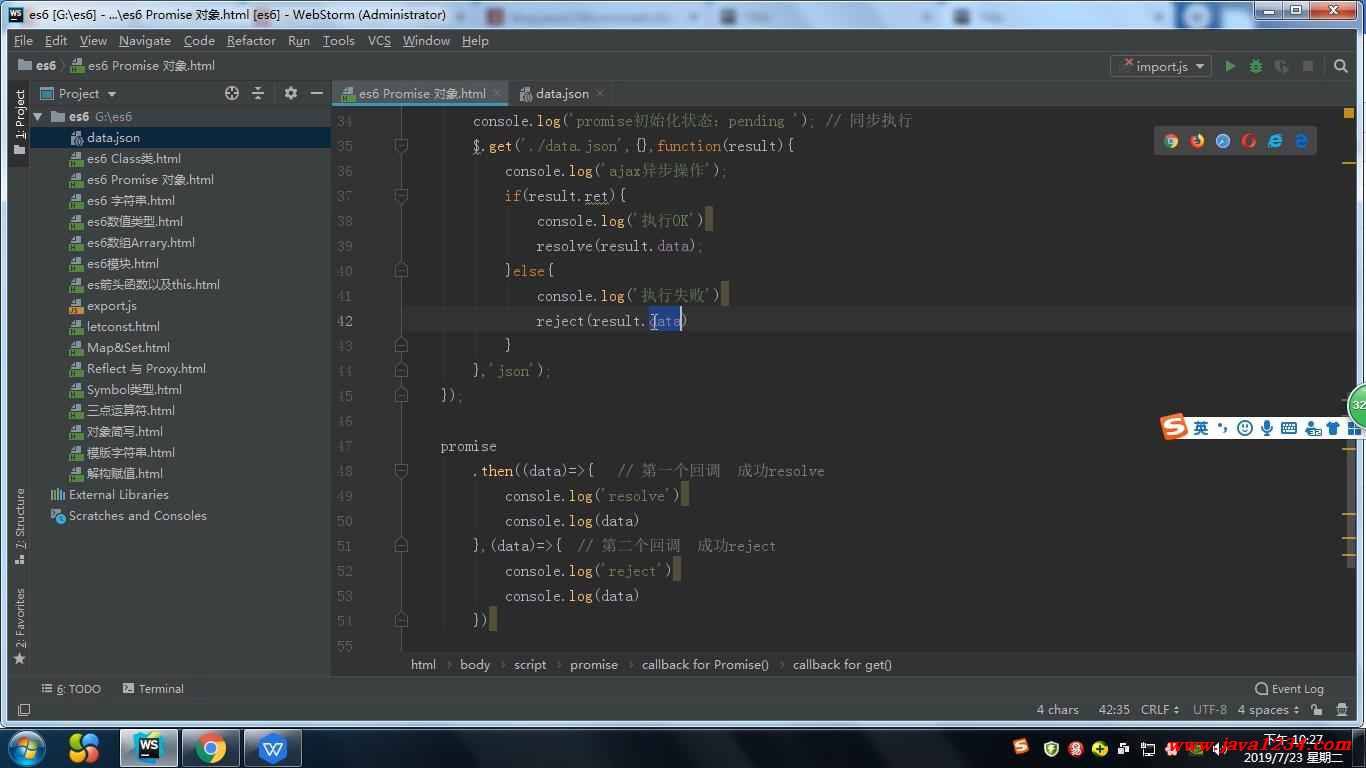The height and width of the screenshot is (768, 1366).
Task: Preview page in Opera browser icon
Action: click(1249, 141)
